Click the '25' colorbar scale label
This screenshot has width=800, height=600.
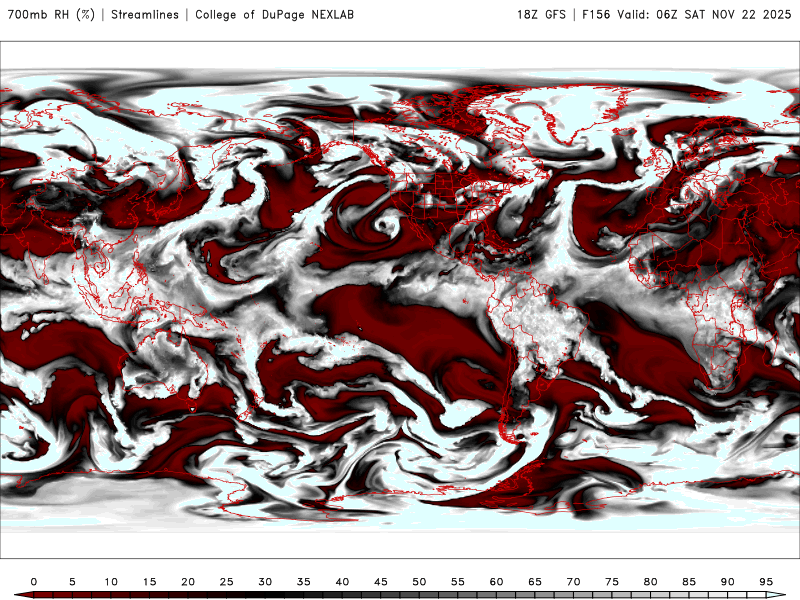(227, 582)
